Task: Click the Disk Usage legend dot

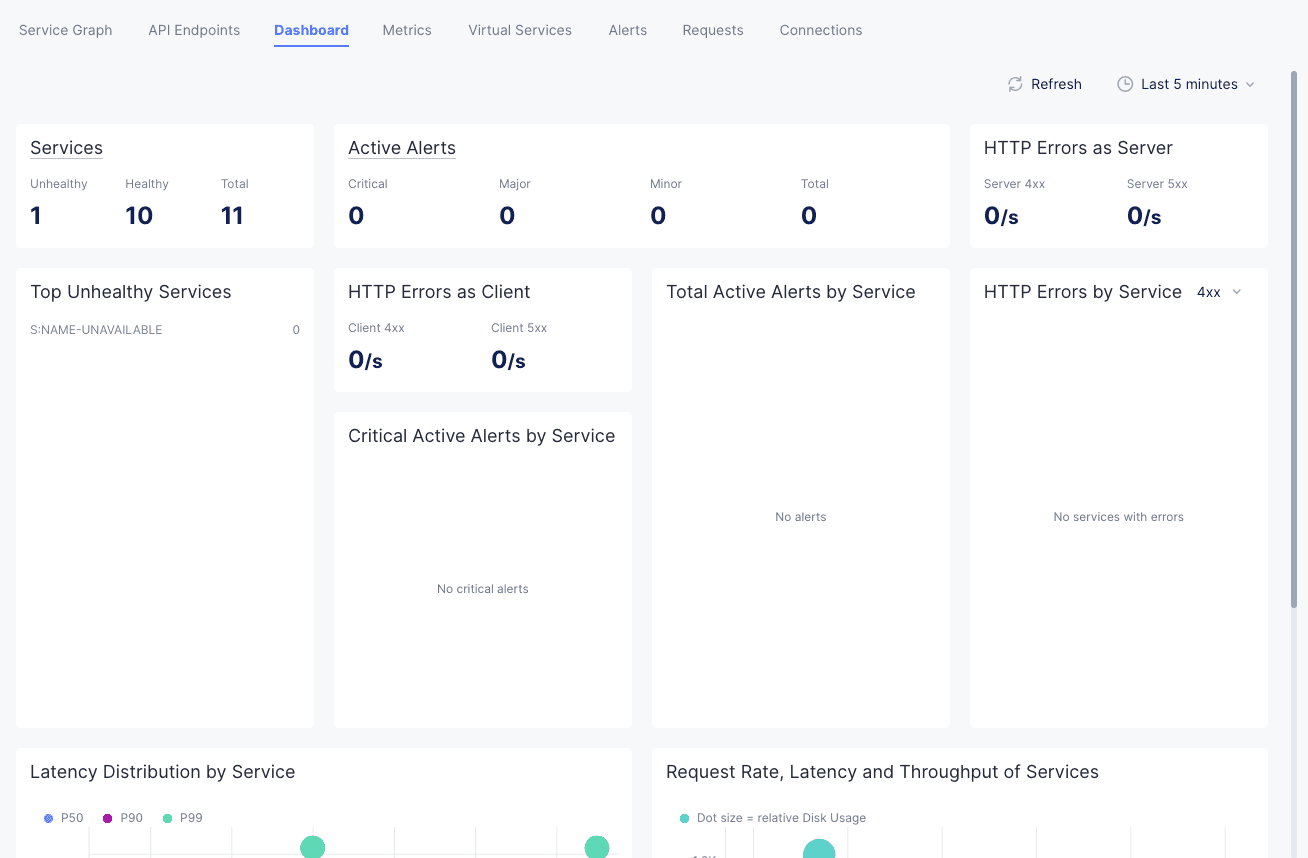Action: click(x=684, y=818)
